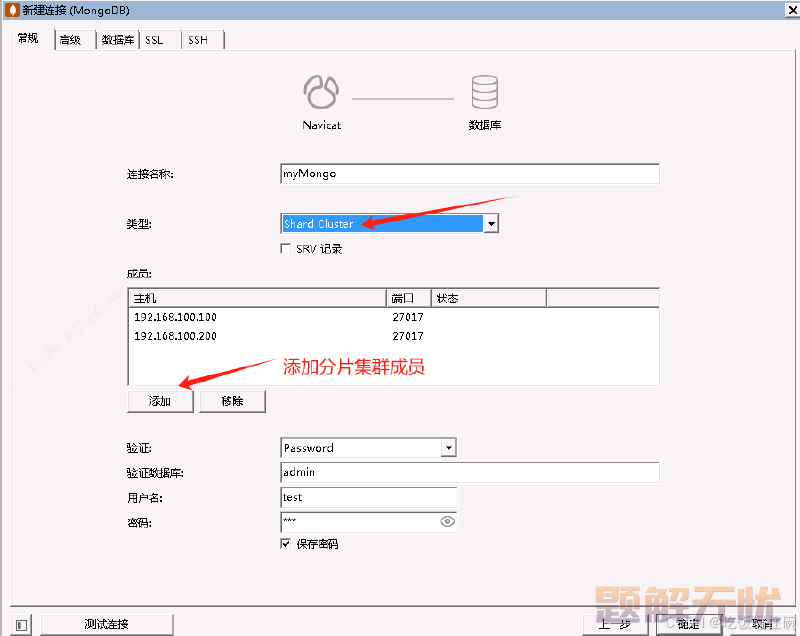The height and width of the screenshot is (636, 800).
Task: Click port 27017 of 192.168.100.100
Action: pos(408,317)
